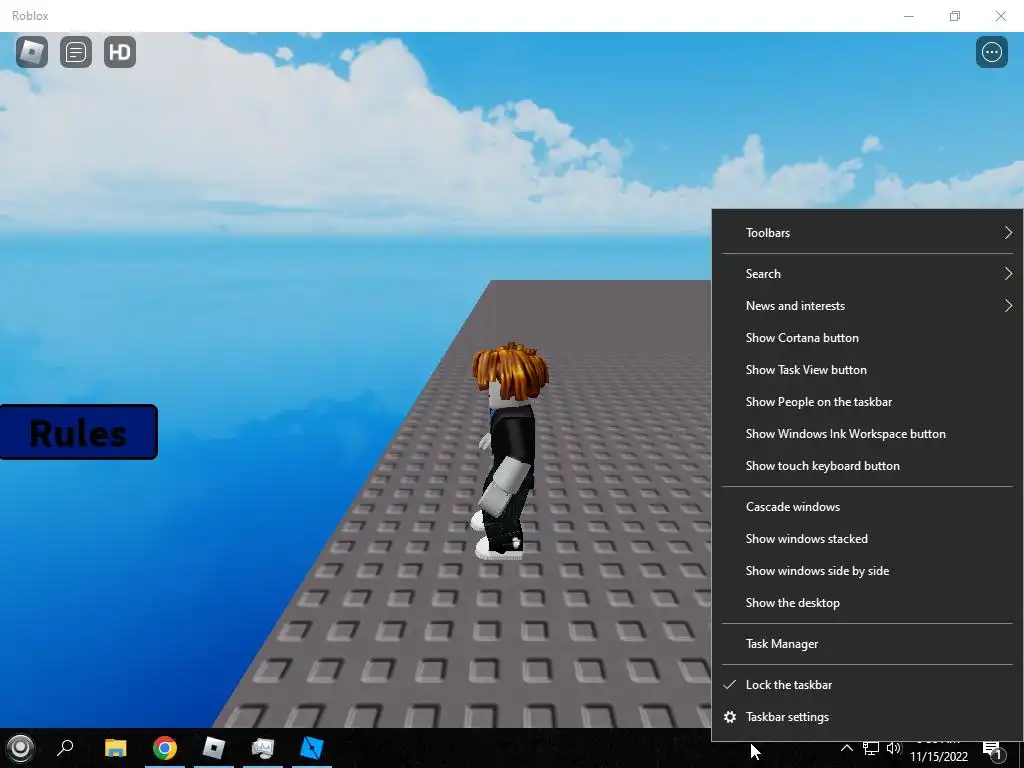Viewport: 1024px width, 768px height.
Task: Choose Show windows stacked
Action: point(867,539)
